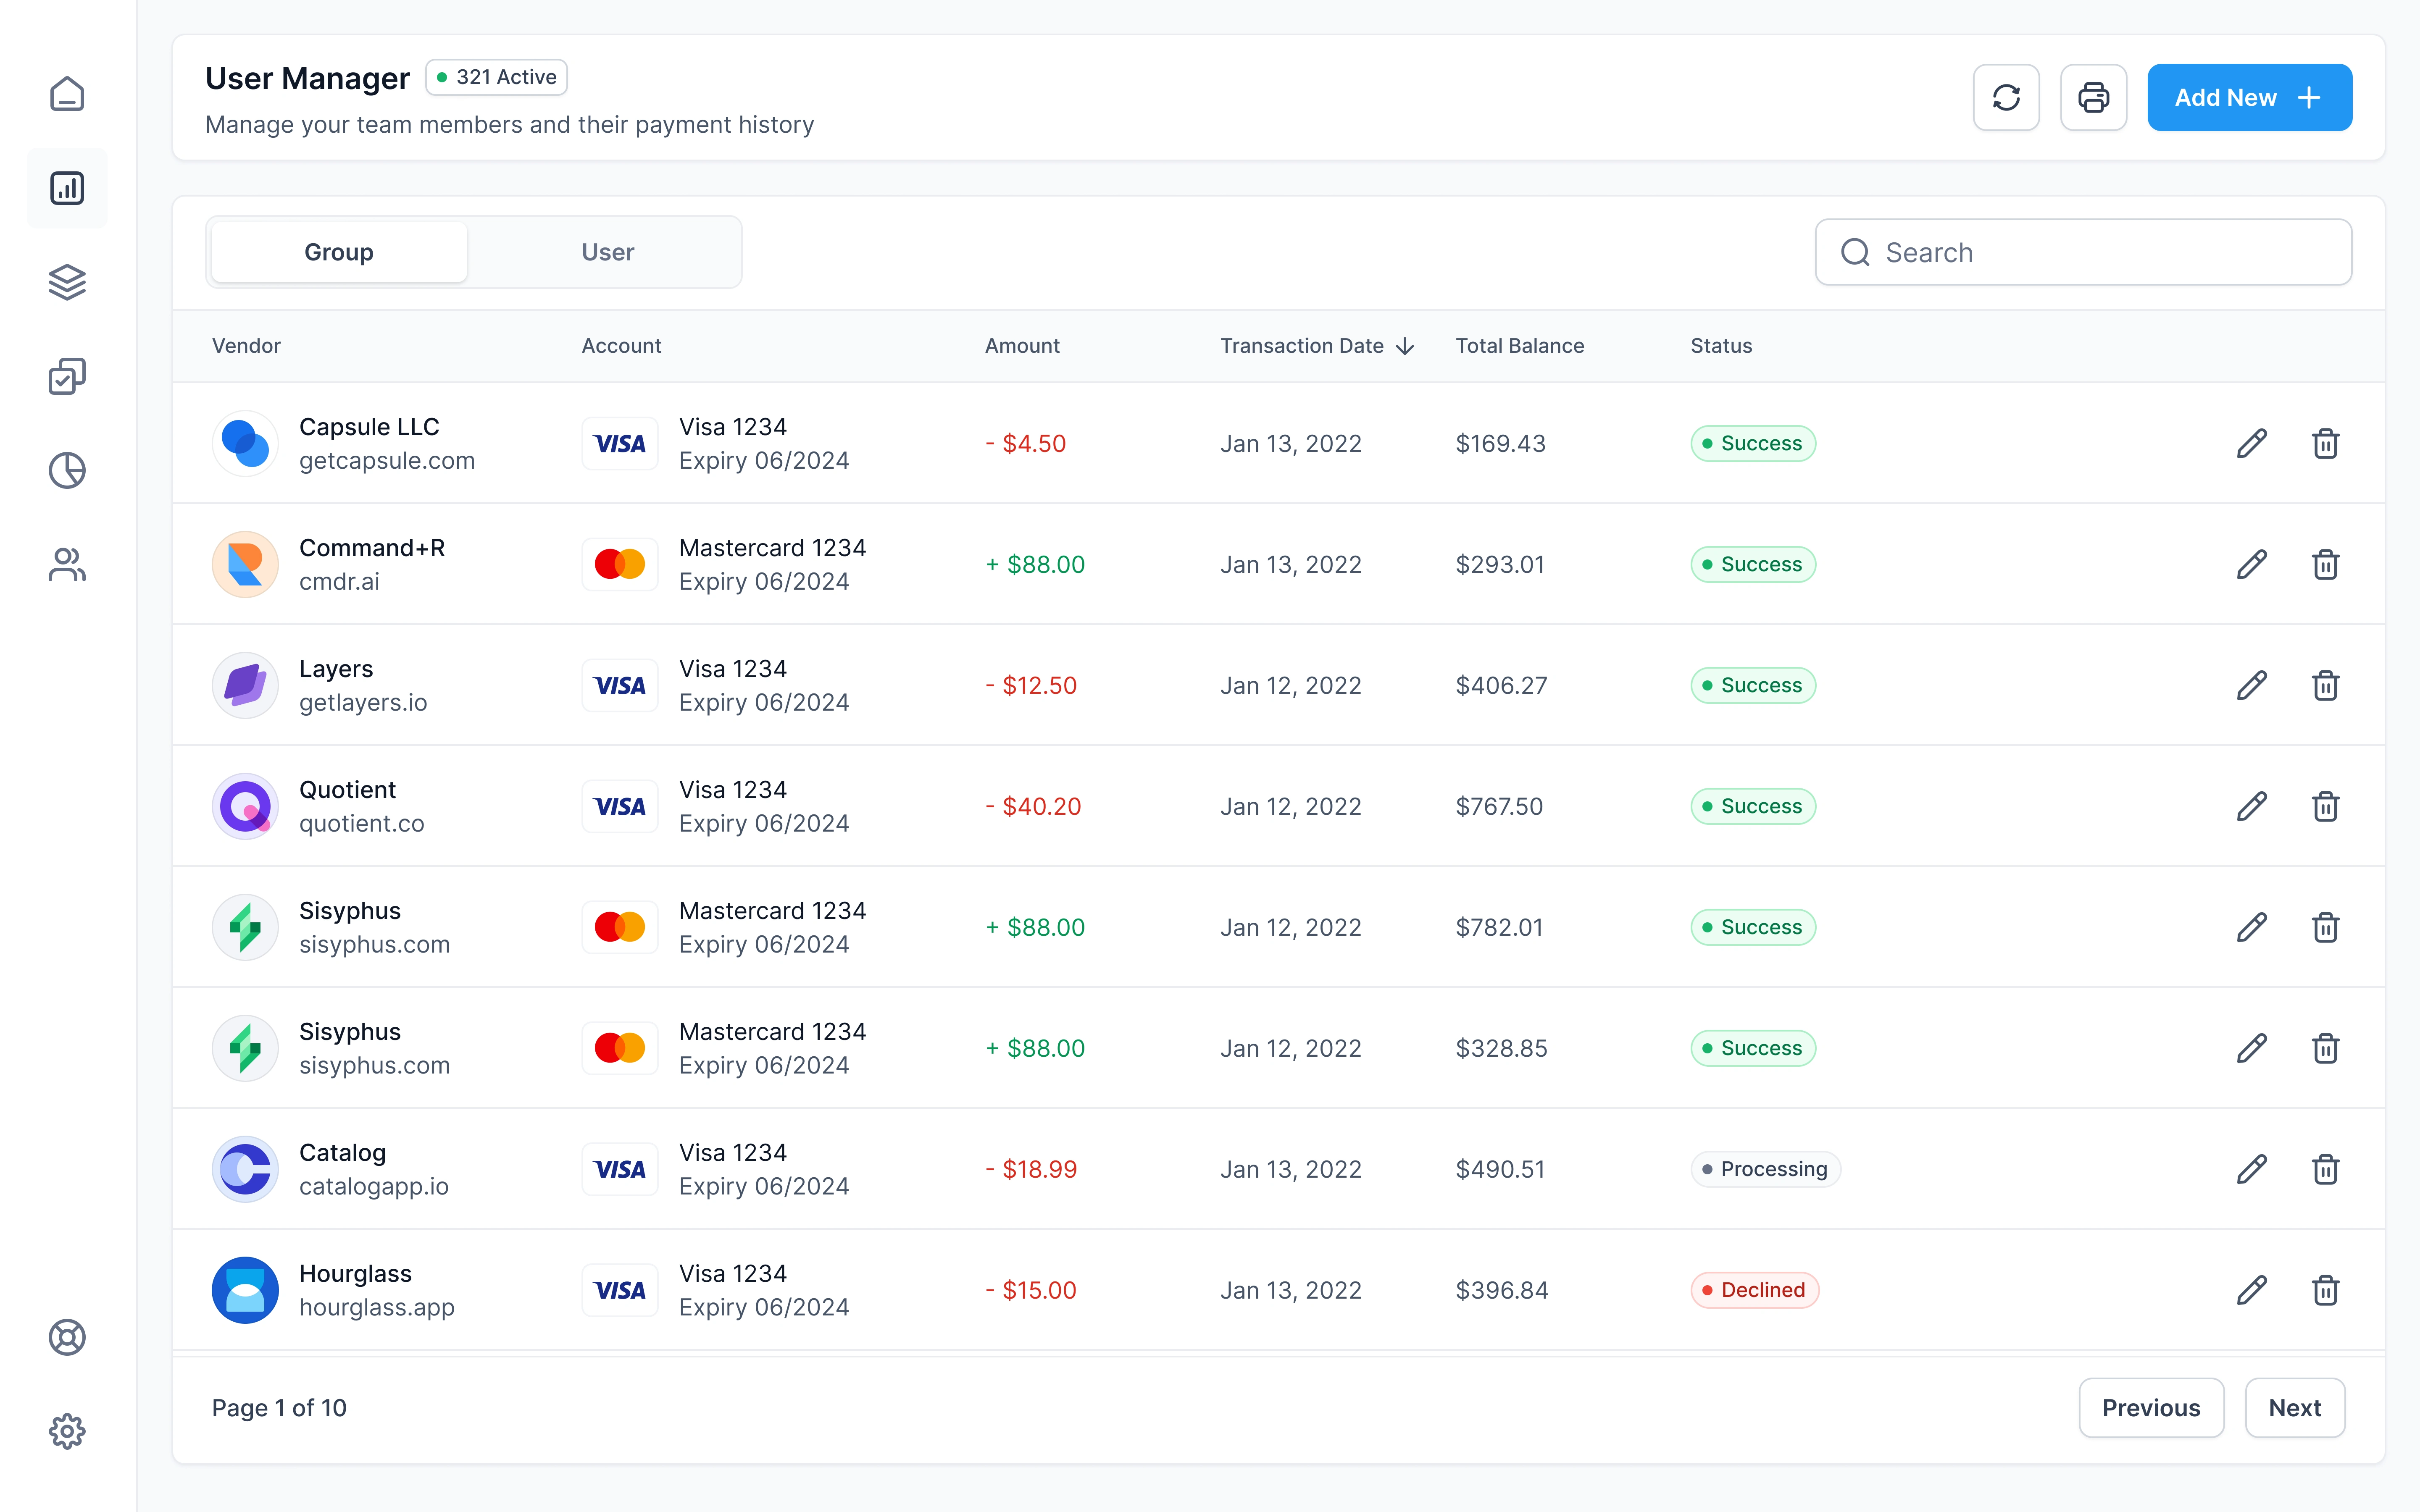
Task: Click the - $40.20 amount
Action: pyautogui.click(x=1033, y=806)
